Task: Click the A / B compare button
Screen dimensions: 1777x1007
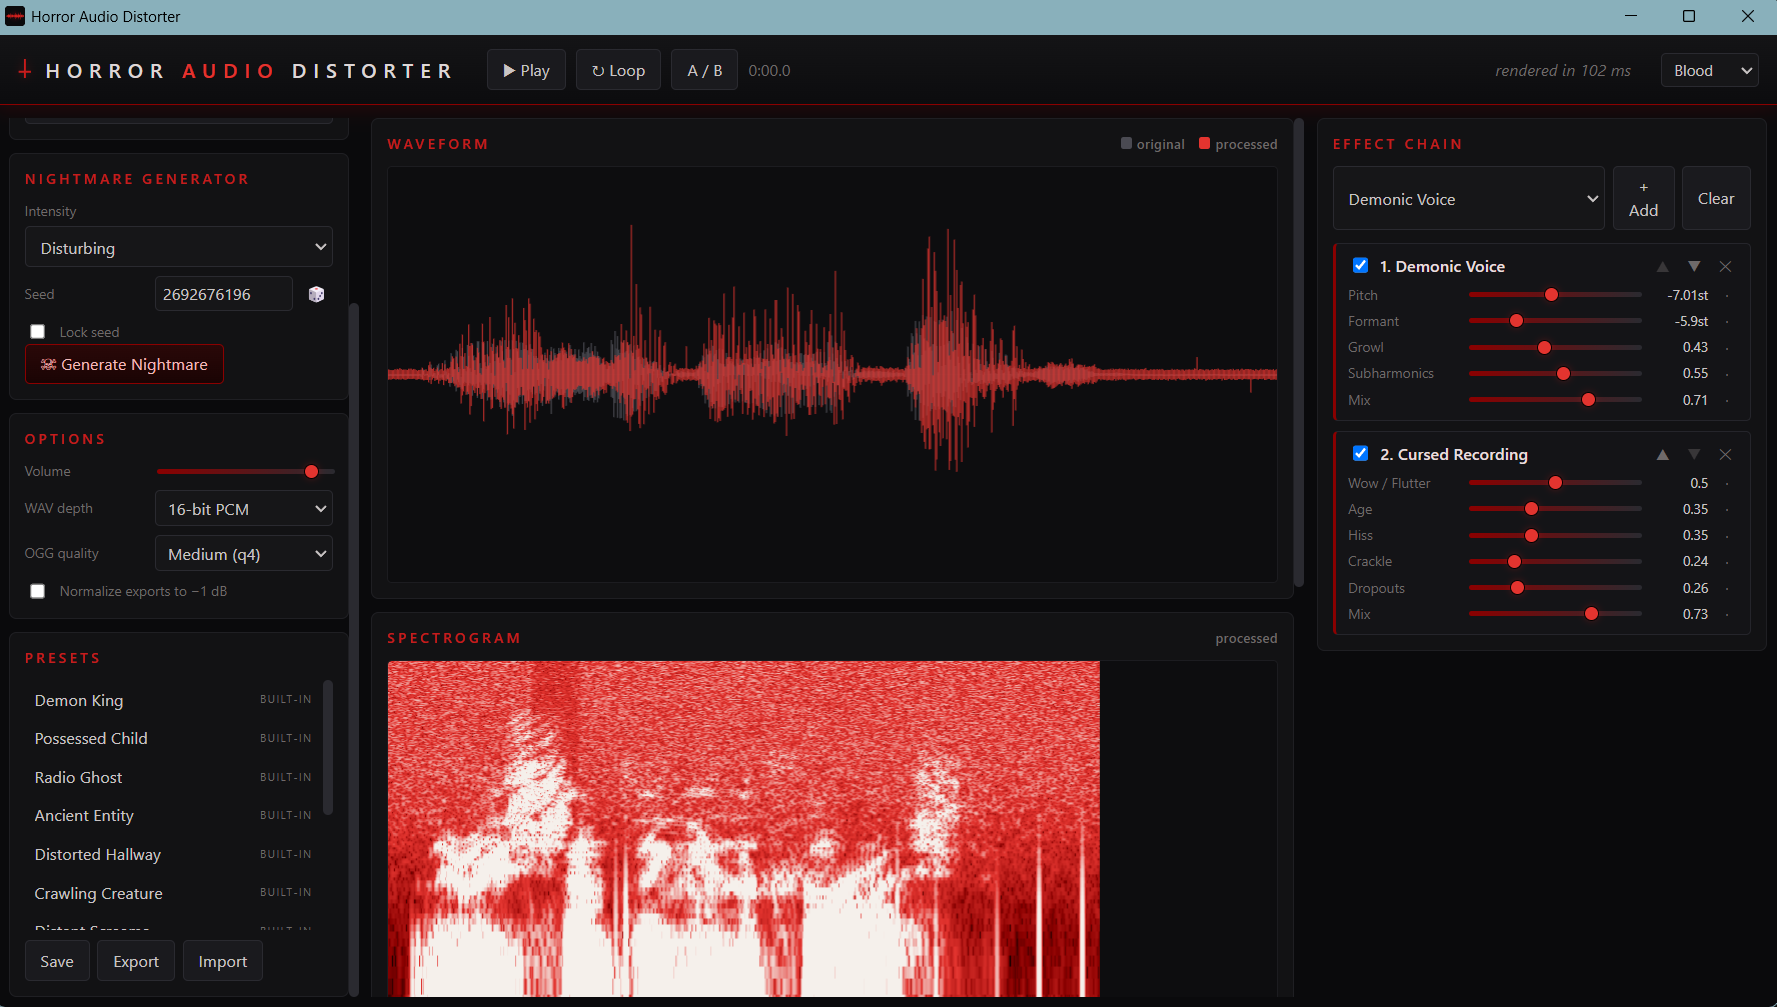Action: tap(704, 70)
